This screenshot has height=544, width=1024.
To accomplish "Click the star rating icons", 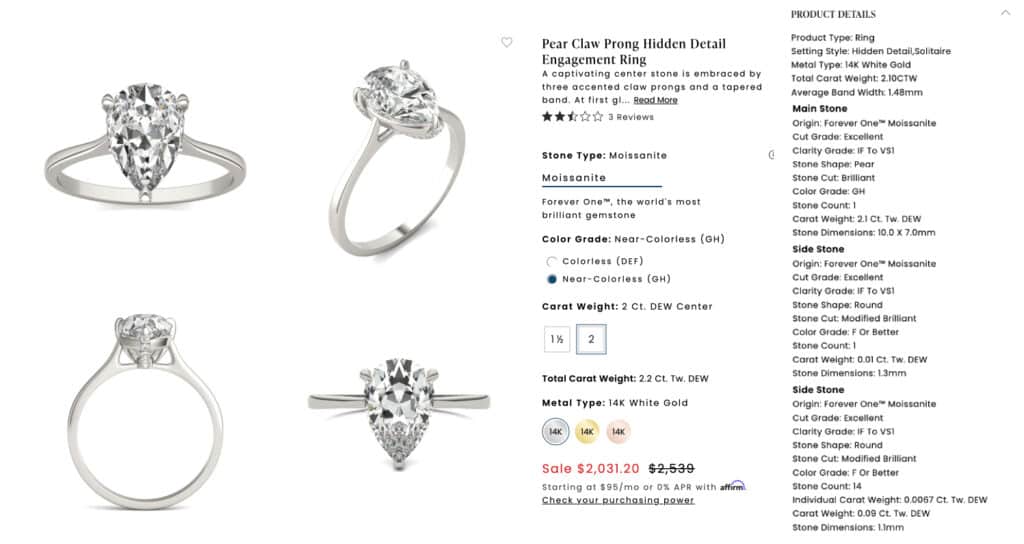I will (572, 117).
